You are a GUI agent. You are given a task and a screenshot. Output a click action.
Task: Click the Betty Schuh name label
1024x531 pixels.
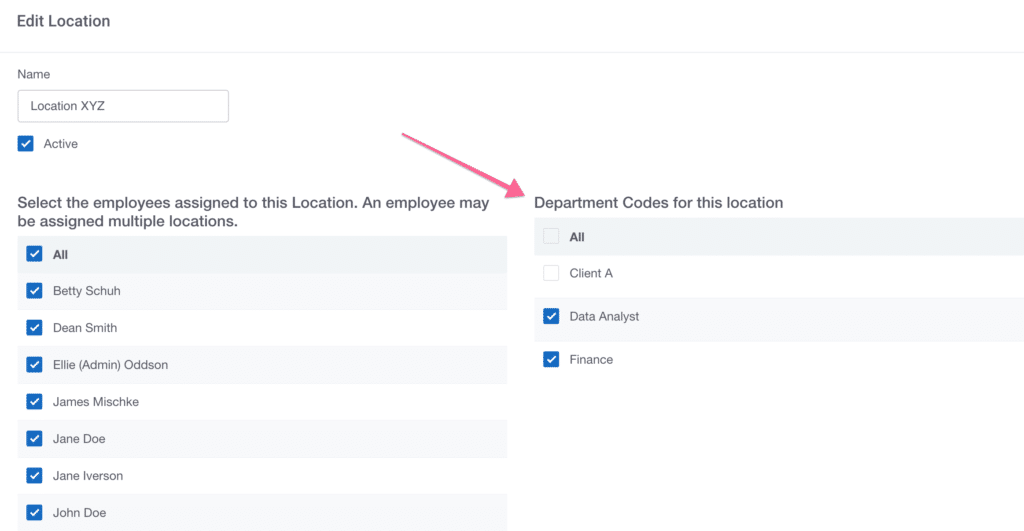click(87, 291)
